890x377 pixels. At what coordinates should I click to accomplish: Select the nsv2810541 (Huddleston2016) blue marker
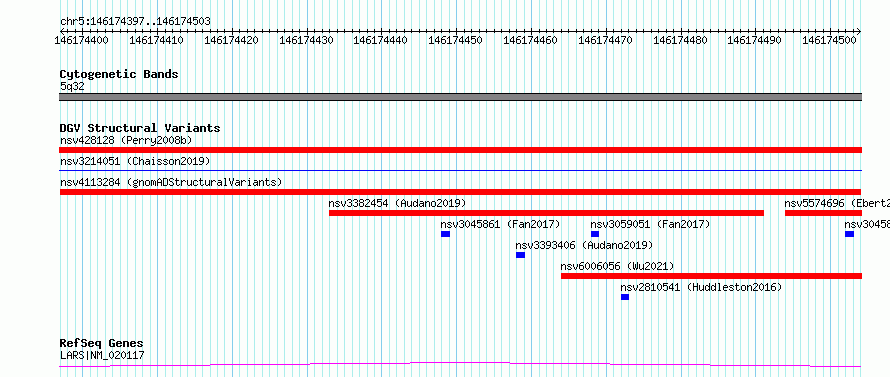tap(625, 297)
